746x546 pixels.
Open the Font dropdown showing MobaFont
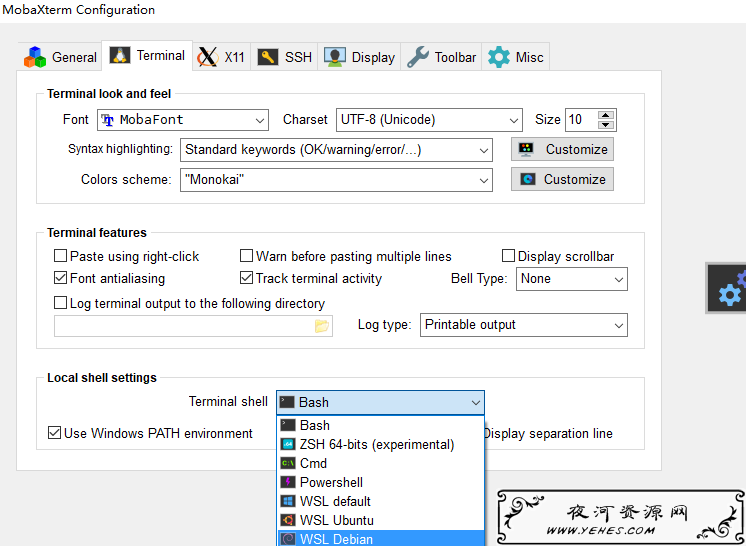(x=183, y=120)
